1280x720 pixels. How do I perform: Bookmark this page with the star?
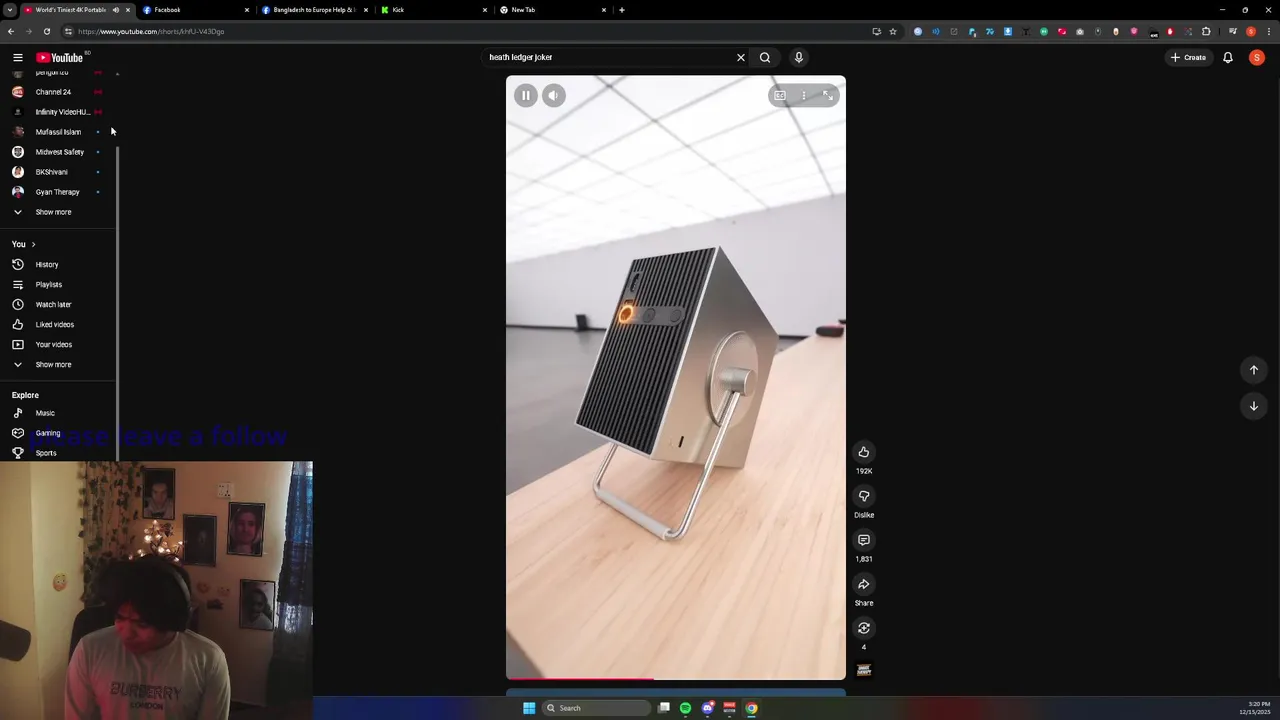893,31
